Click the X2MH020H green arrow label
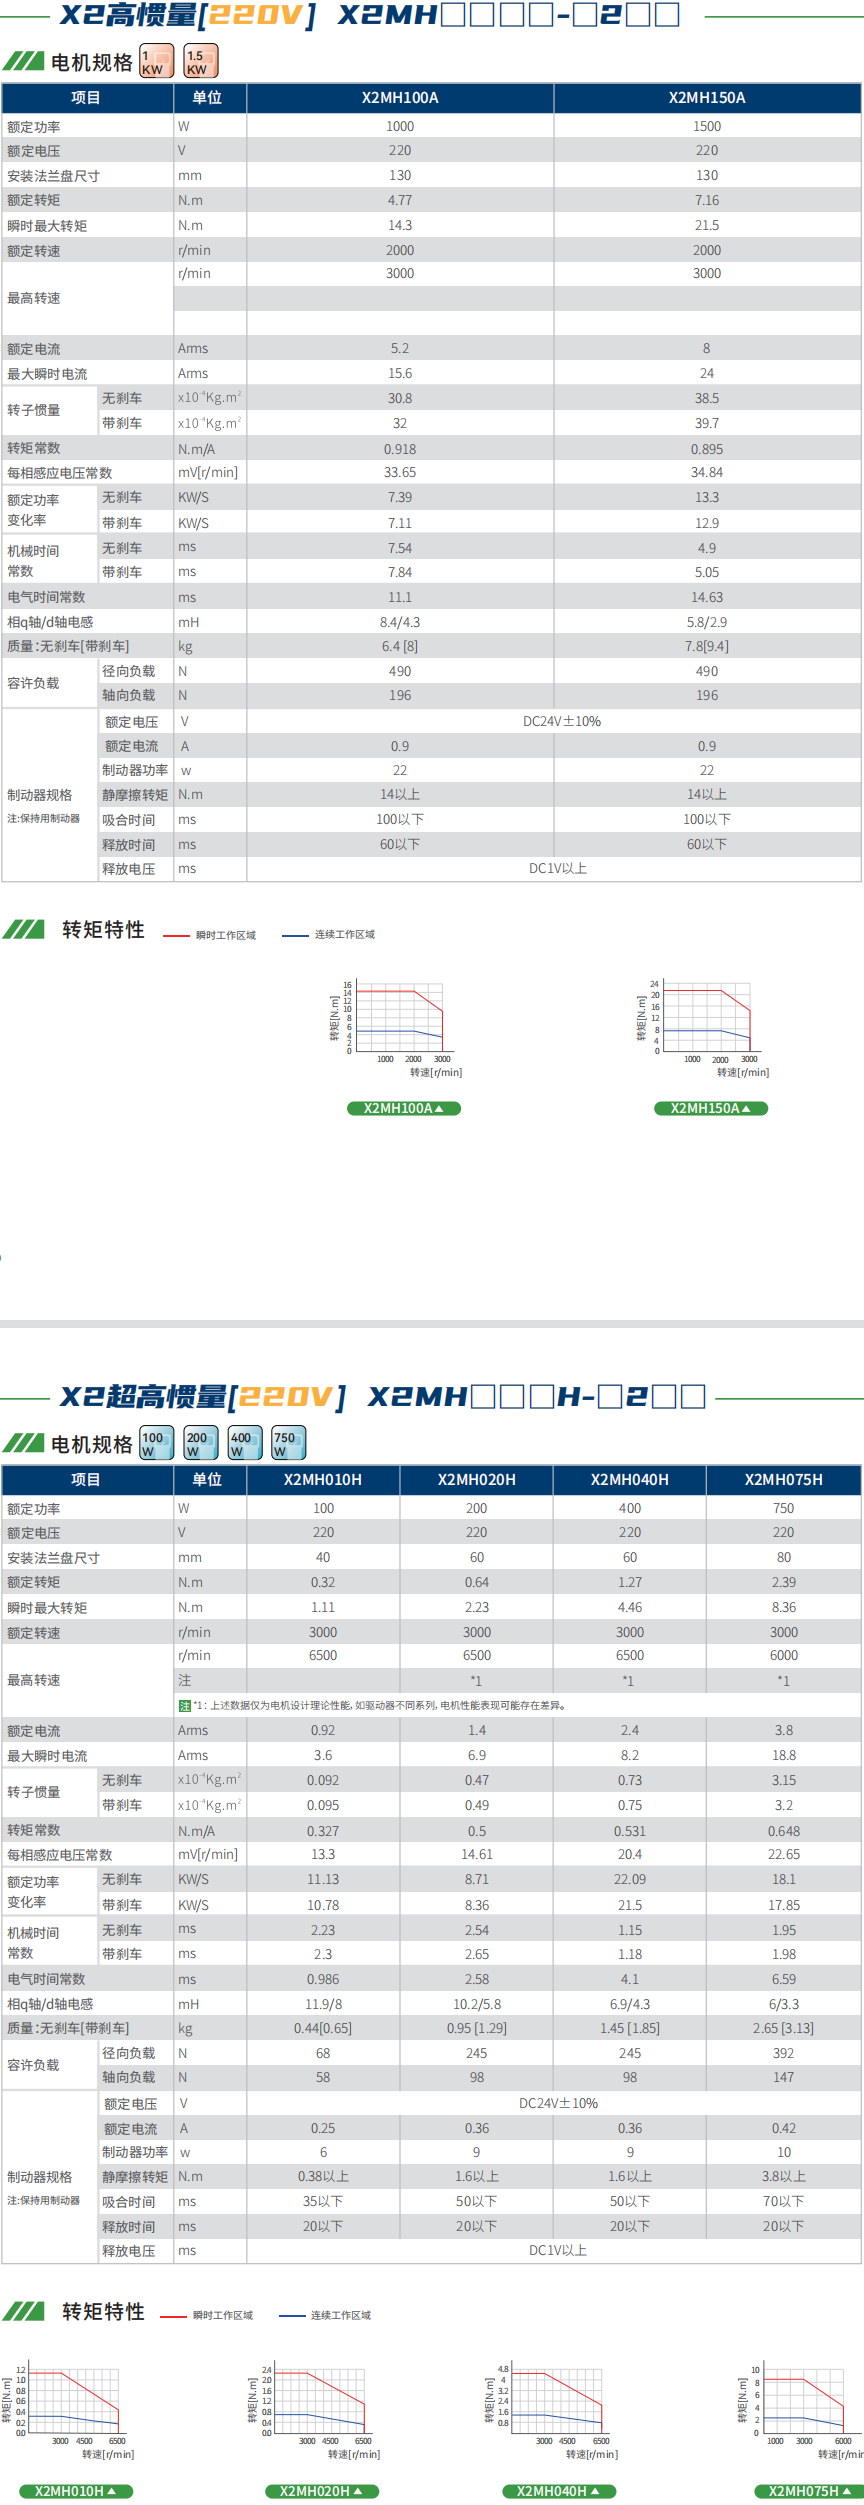The width and height of the screenshot is (864, 2505). (x=321, y=2491)
